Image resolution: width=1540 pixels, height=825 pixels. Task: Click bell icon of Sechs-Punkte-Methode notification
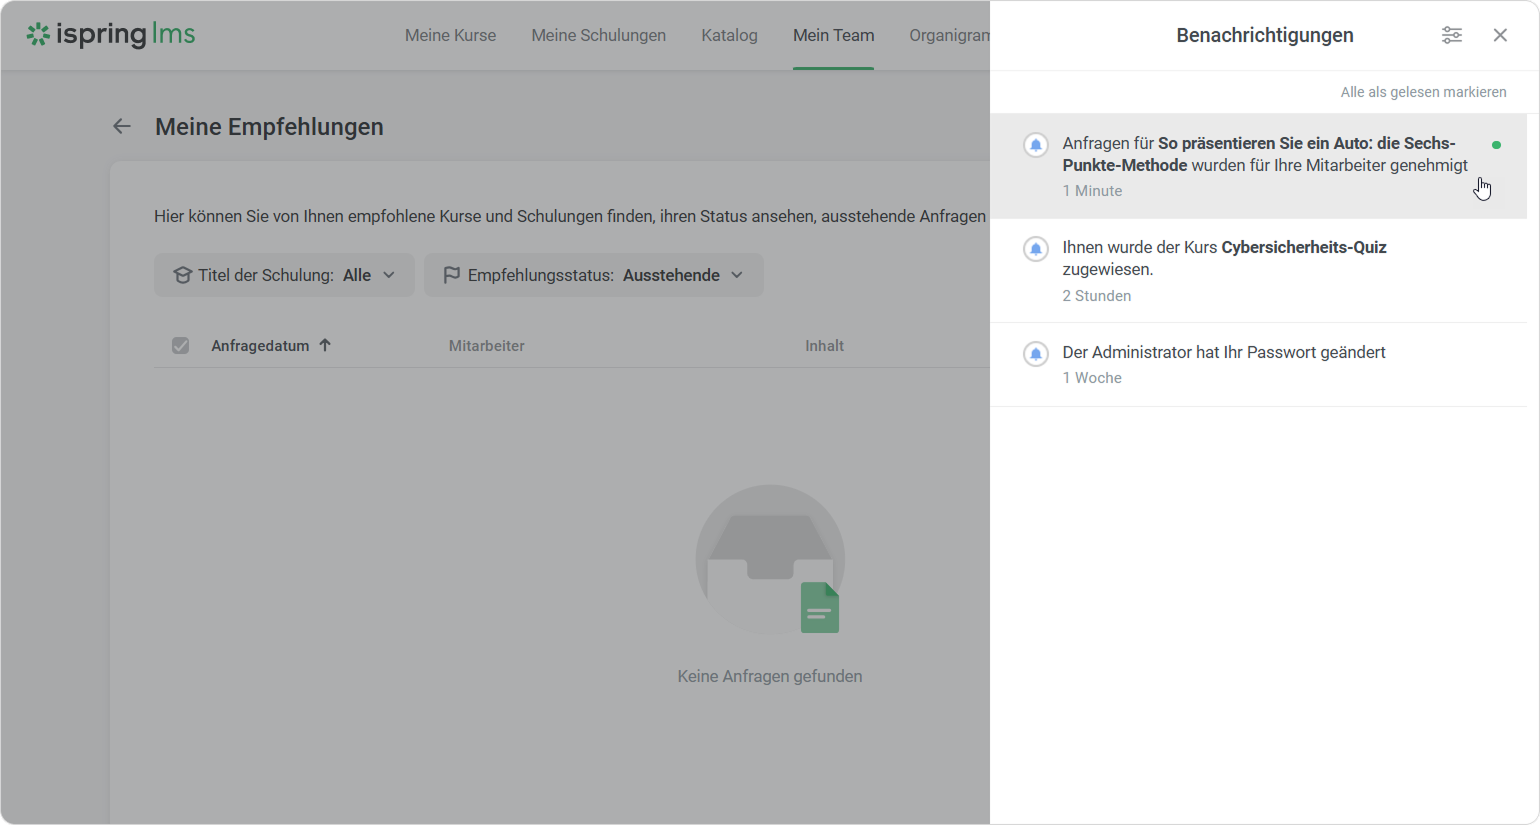pos(1036,145)
